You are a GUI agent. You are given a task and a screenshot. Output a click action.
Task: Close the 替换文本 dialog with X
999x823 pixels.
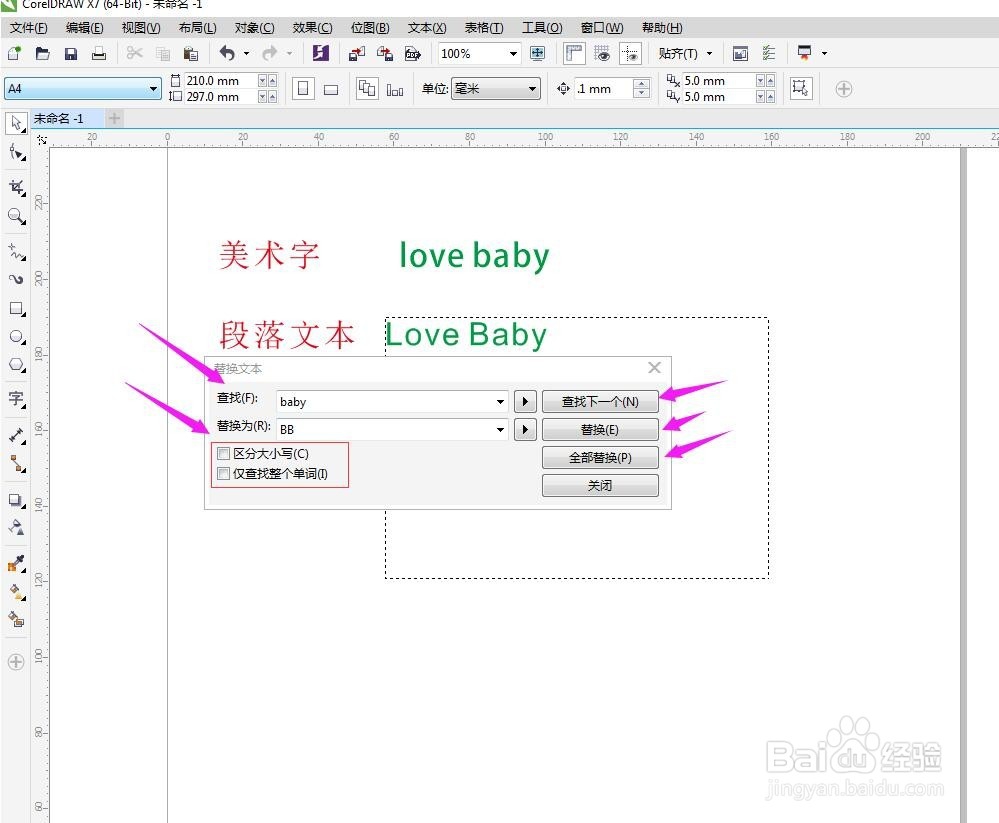(654, 368)
